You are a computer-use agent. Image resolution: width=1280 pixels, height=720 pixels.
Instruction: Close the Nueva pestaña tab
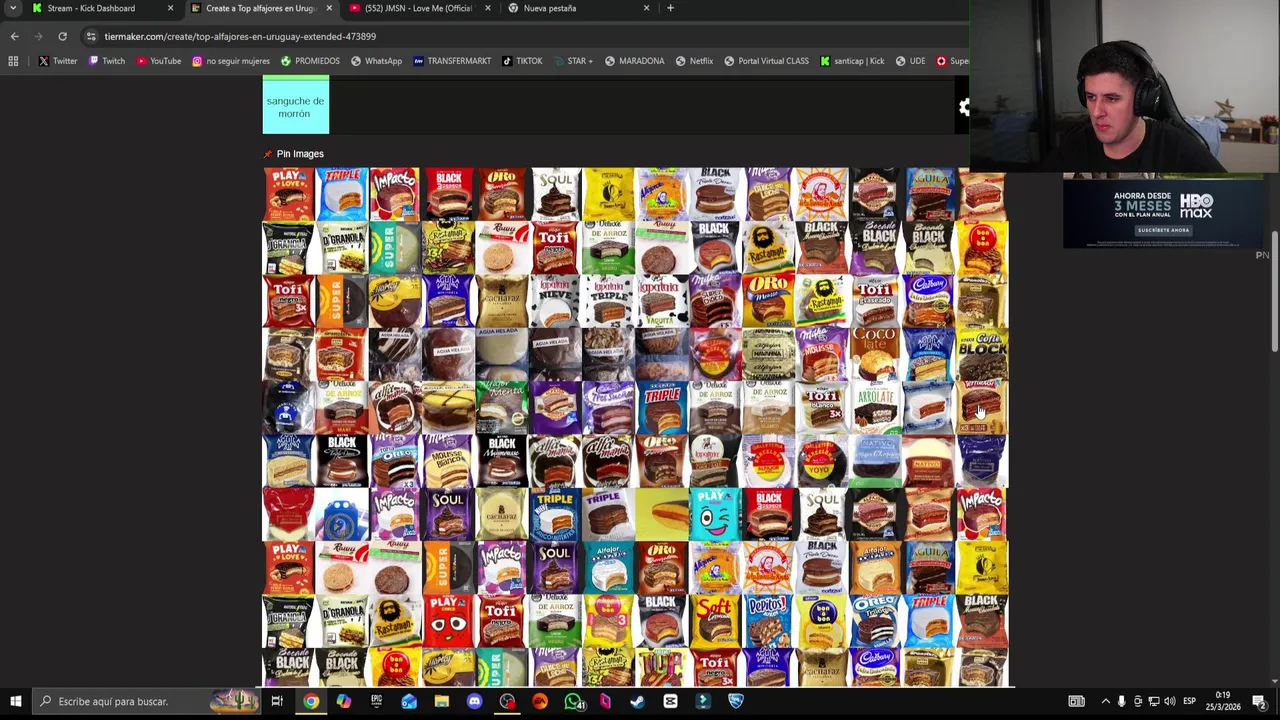646,8
